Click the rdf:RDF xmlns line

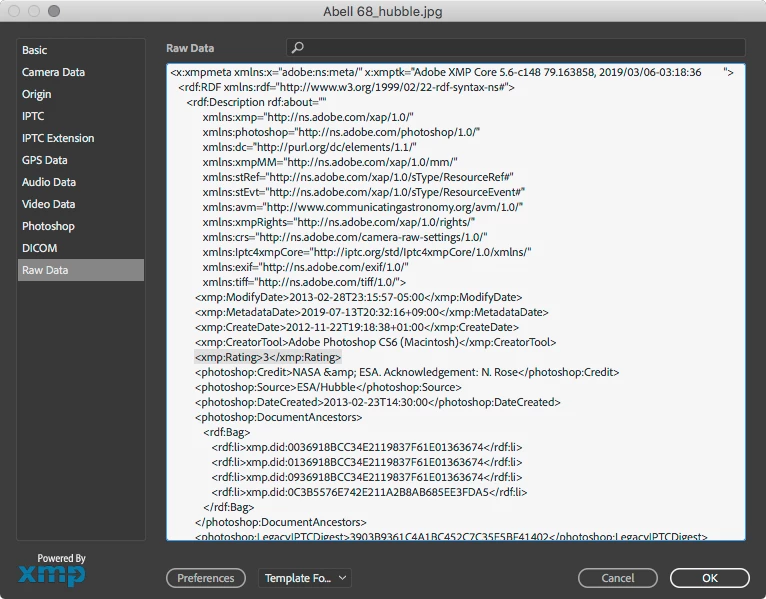[346, 87]
